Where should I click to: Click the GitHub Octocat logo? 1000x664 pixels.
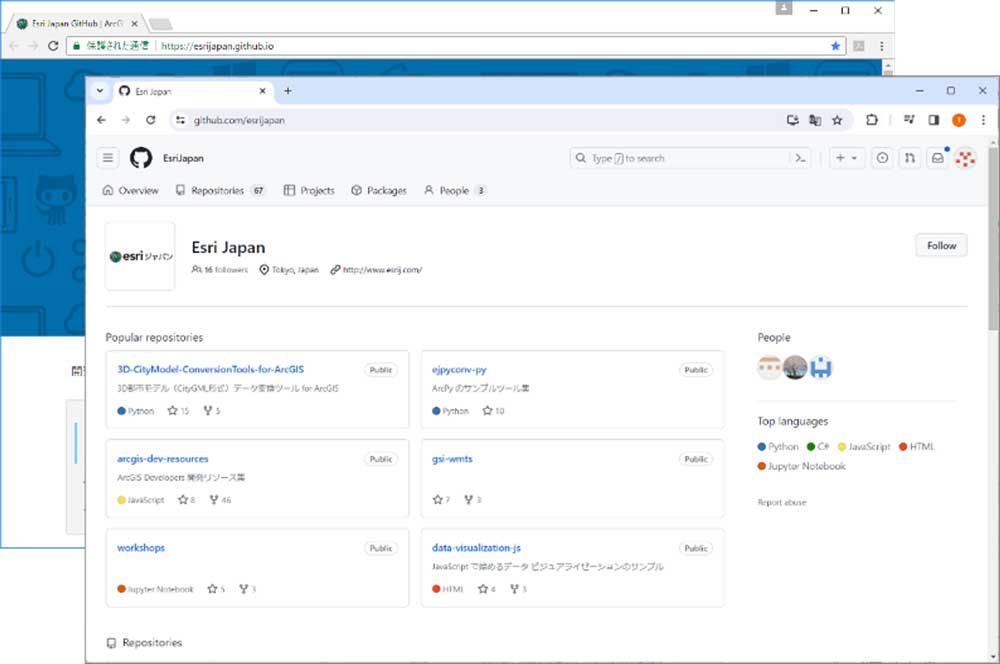pos(141,158)
